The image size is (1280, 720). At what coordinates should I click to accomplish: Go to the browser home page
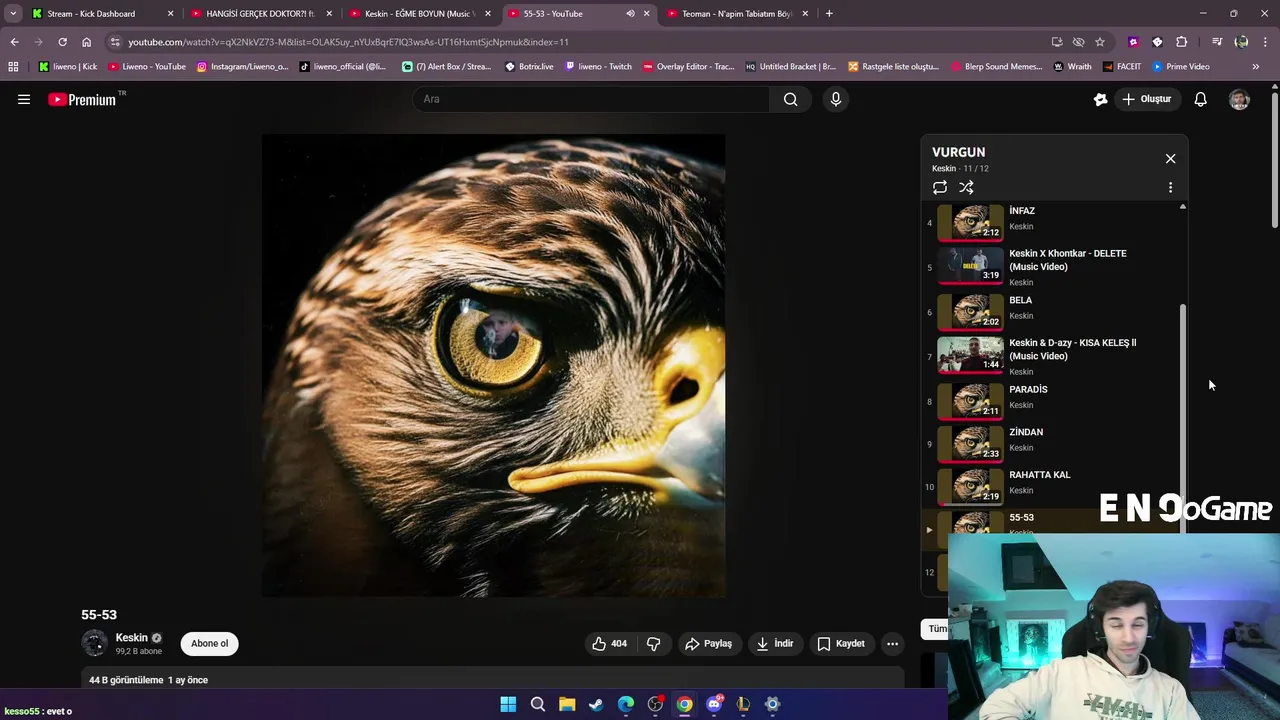tap(86, 42)
